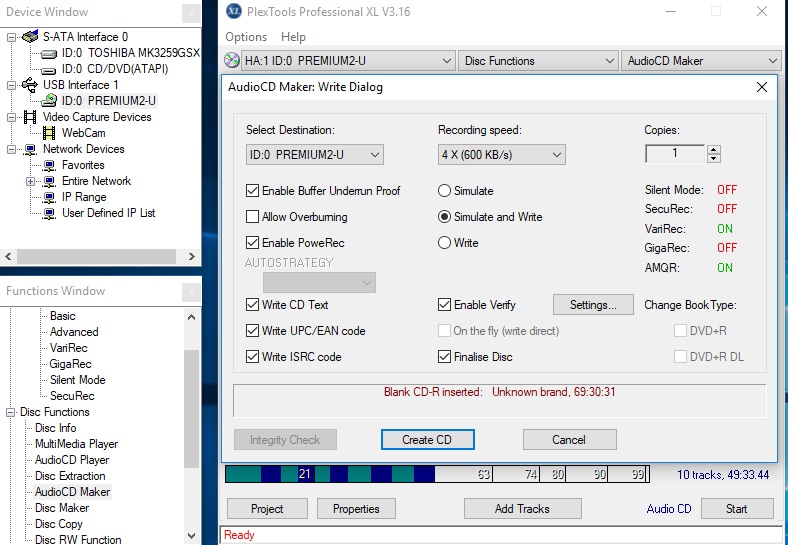Click the Network Devices computer icon

click(x=30, y=149)
